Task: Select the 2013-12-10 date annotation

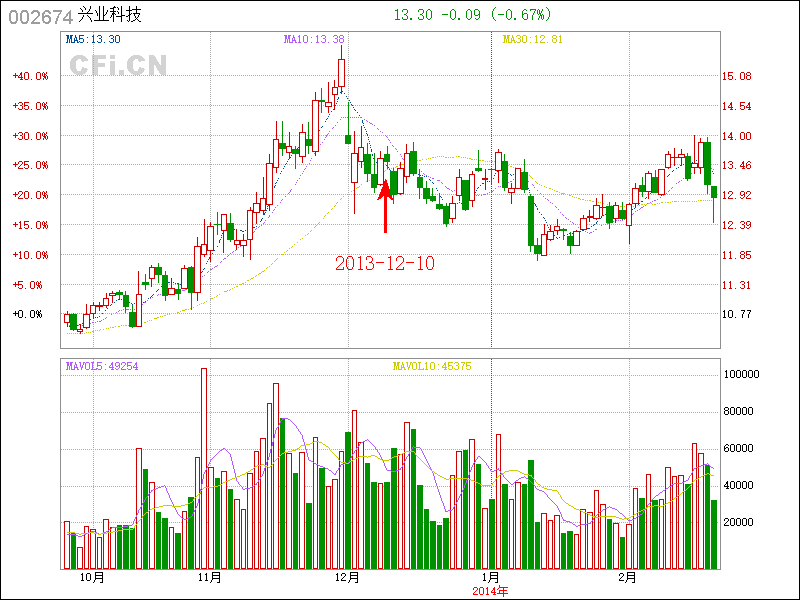Action: pos(384,264)
